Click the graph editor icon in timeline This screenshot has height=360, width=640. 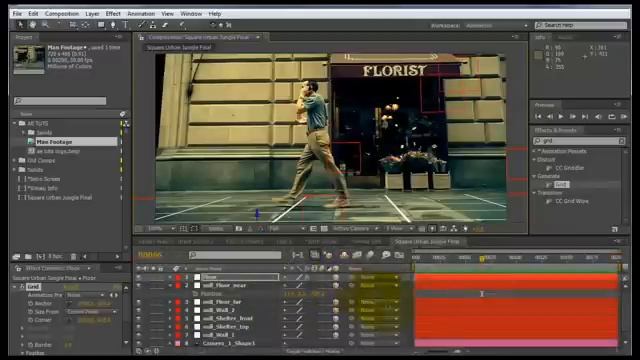(399, 255)
